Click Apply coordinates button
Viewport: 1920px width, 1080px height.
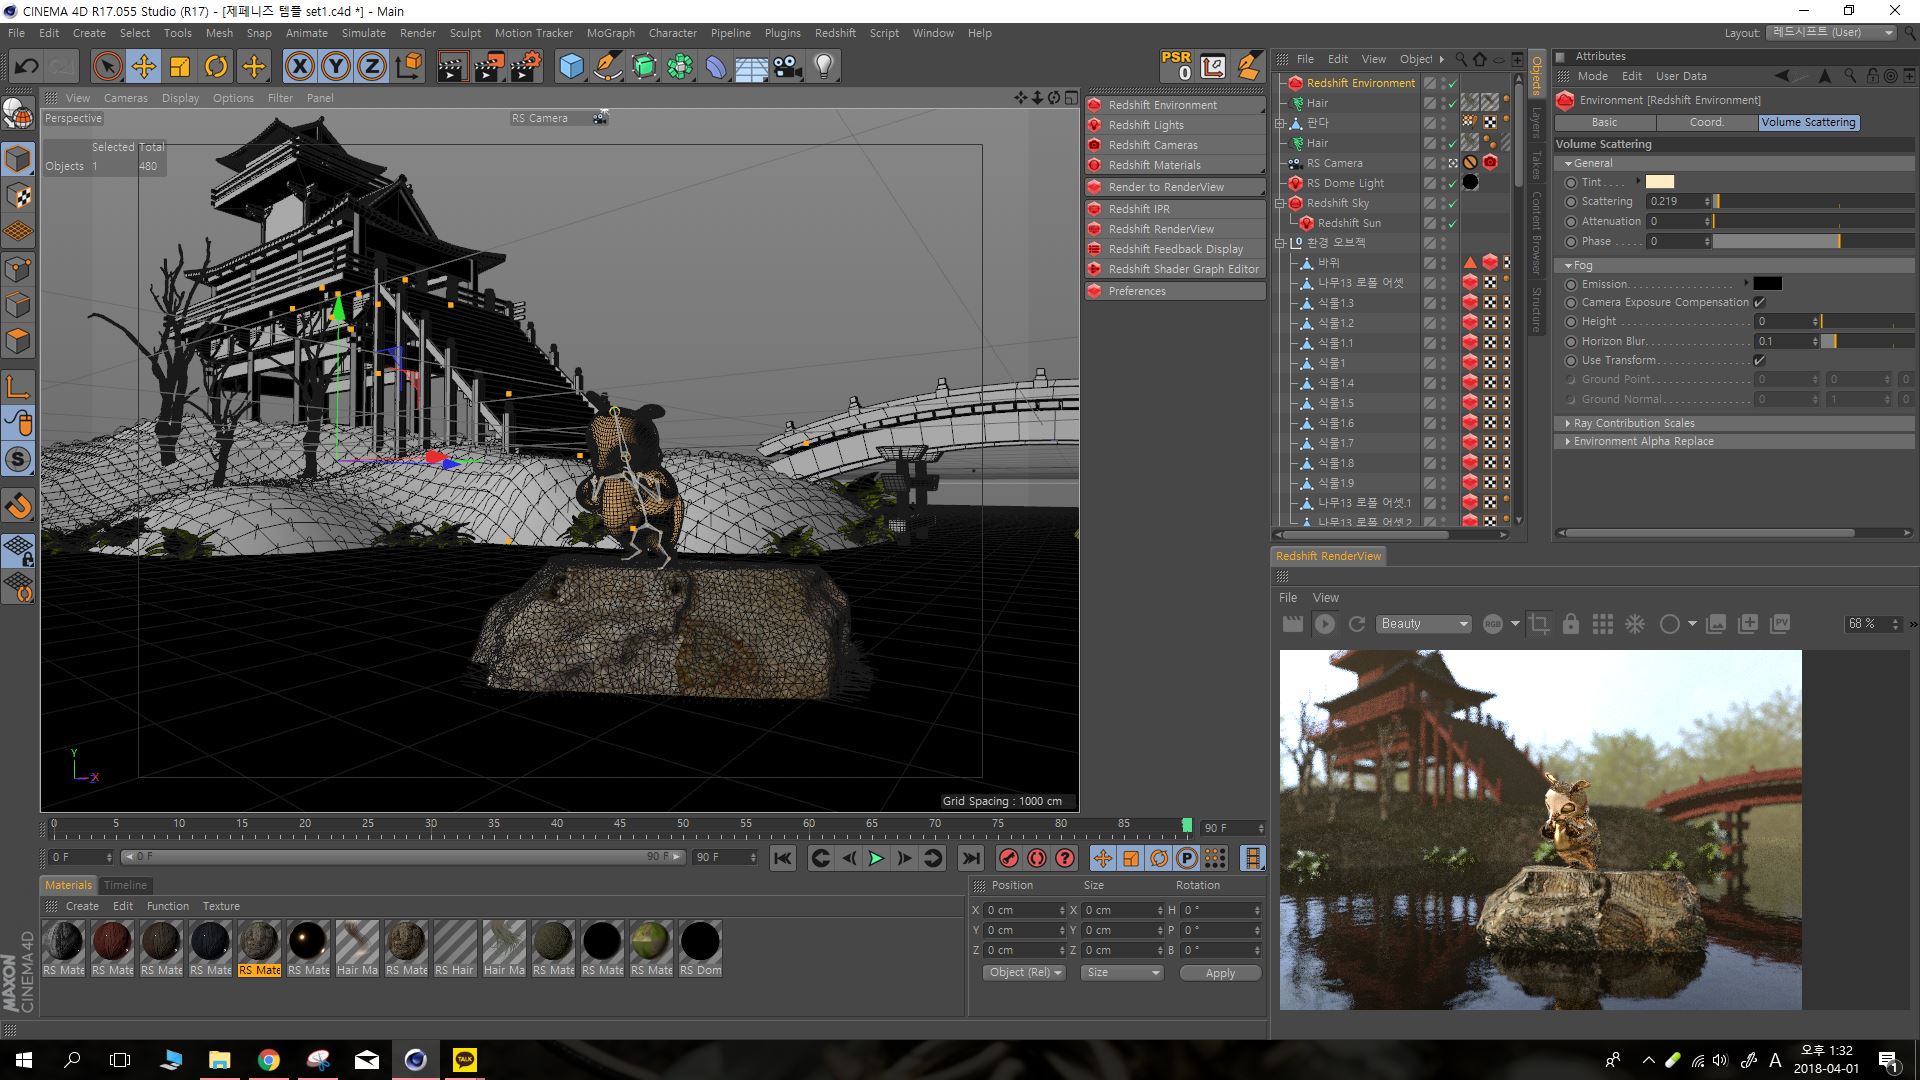click(x=1220, y=973)
